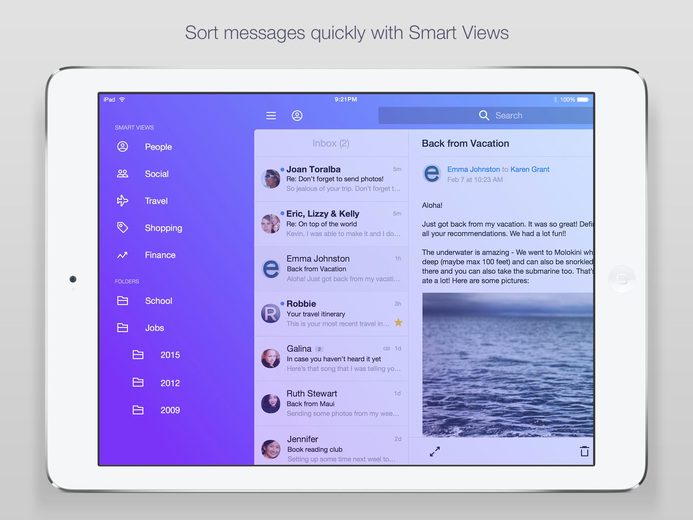Screen dimensions: 693x520
Task: Toggle the star on Robbie's message
Action: pos(398,323)
